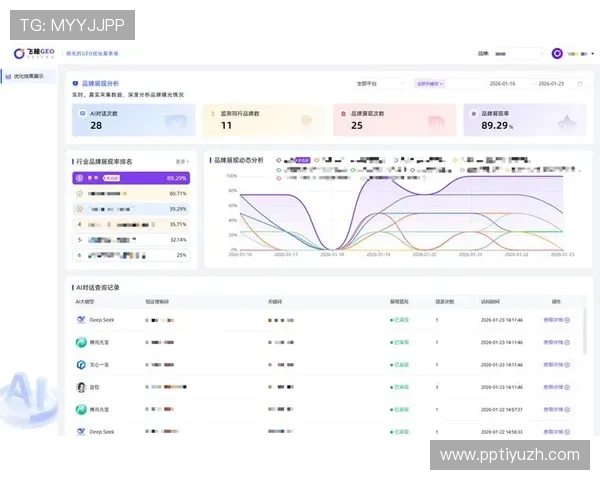
Task: Remove the selected keyword tag in the filter
Action: 441,83
